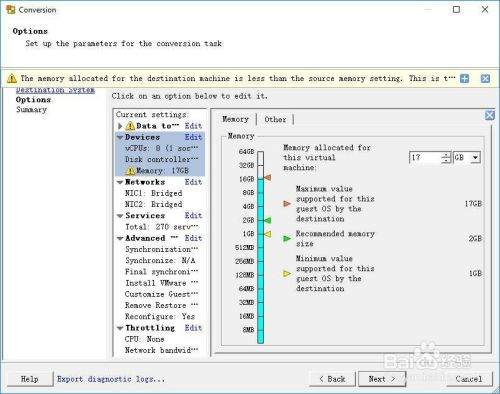Screen dimensions: 500x394
Task: Open Export diagnostic logs link
Action: pos(111,379)
